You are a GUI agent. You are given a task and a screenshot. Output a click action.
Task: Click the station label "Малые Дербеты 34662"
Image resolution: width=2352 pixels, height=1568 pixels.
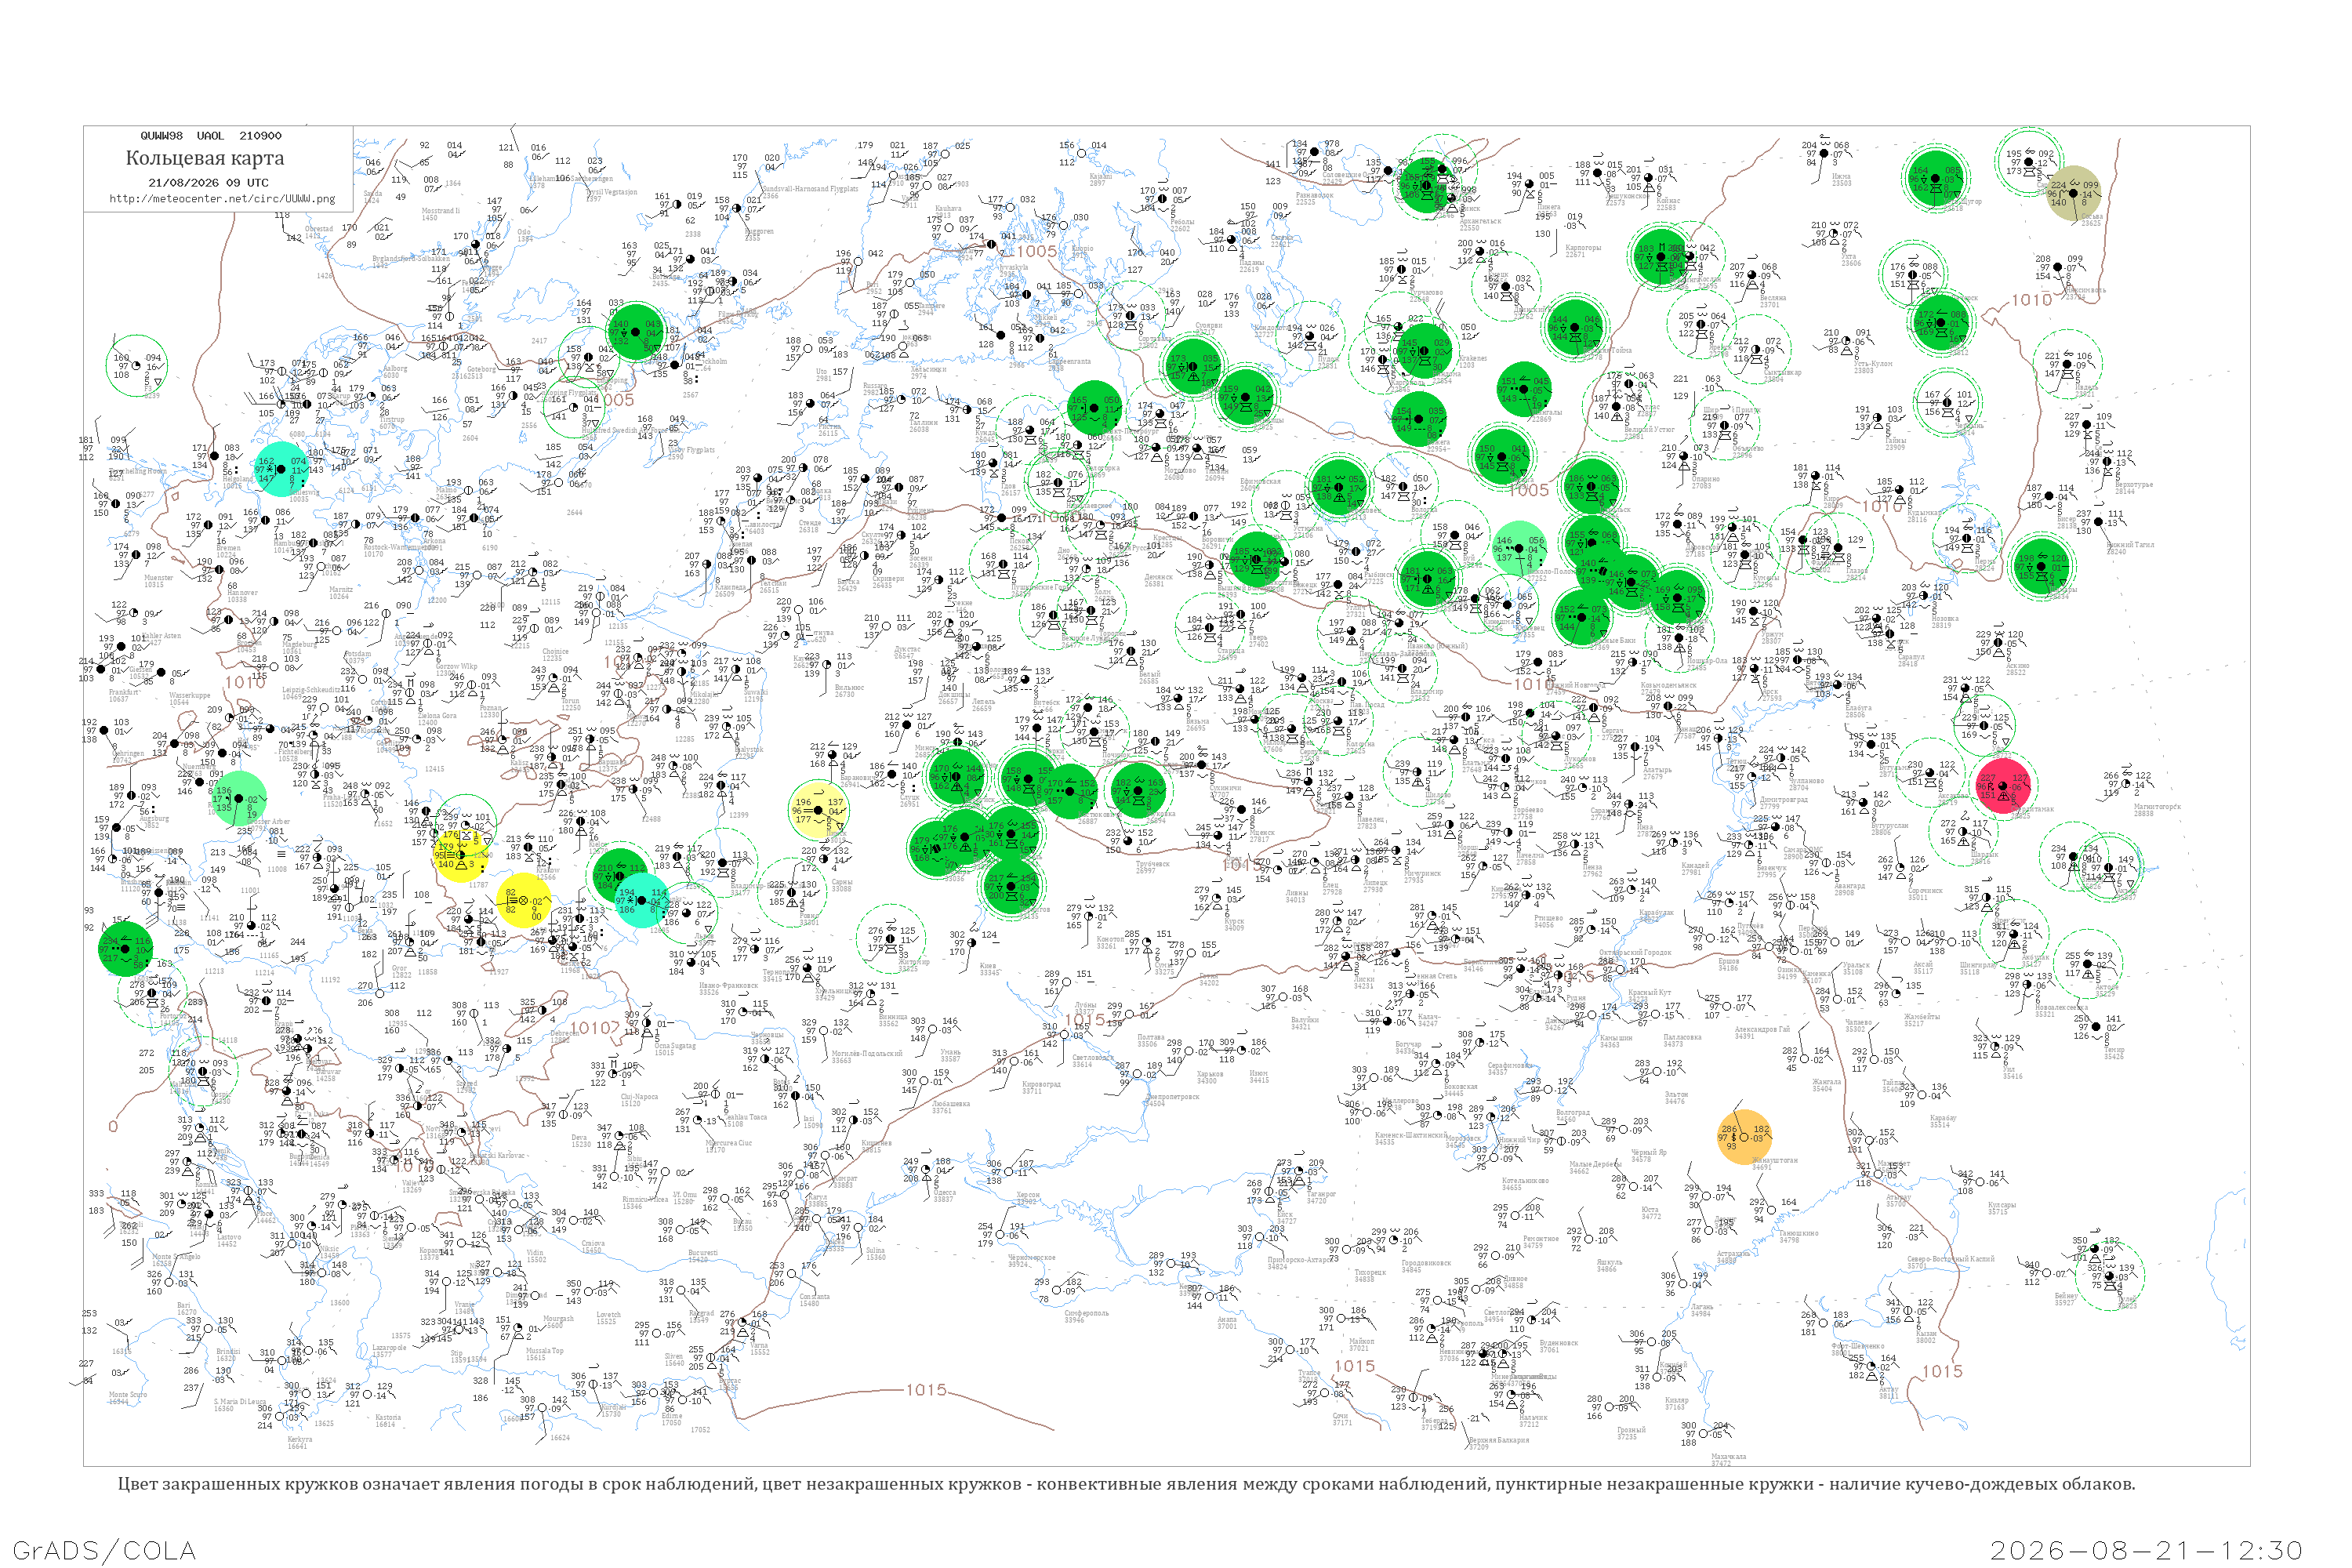click(x=1595, y=1167)
